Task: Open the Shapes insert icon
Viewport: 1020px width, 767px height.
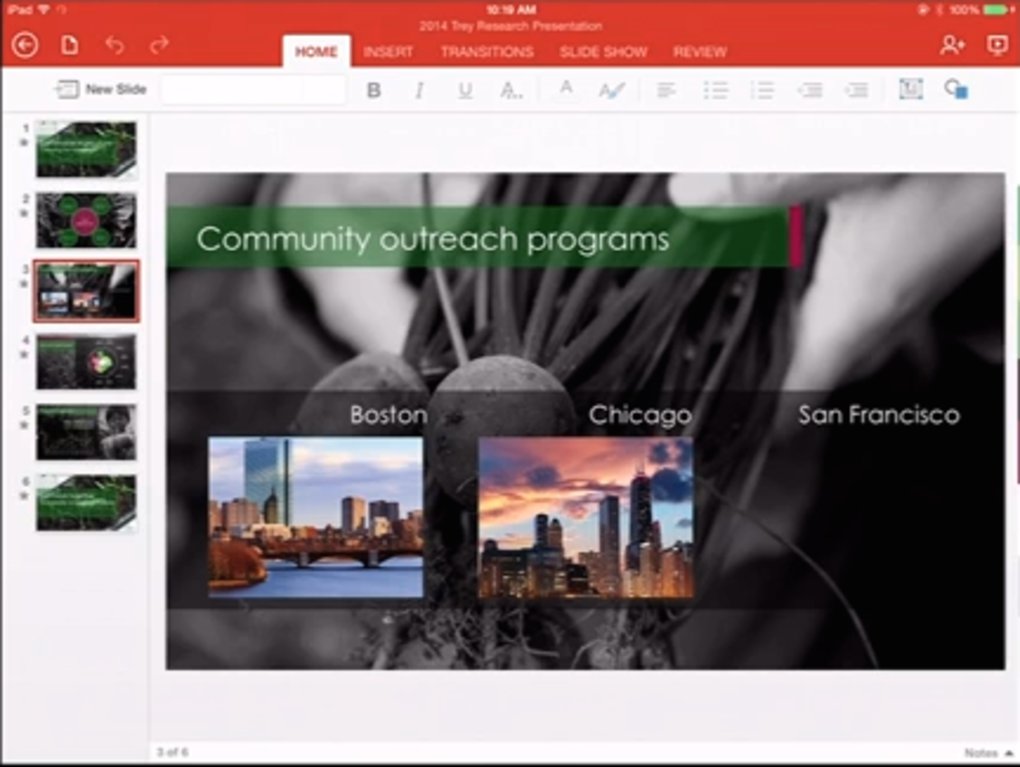Action: (x=955, y=90)
